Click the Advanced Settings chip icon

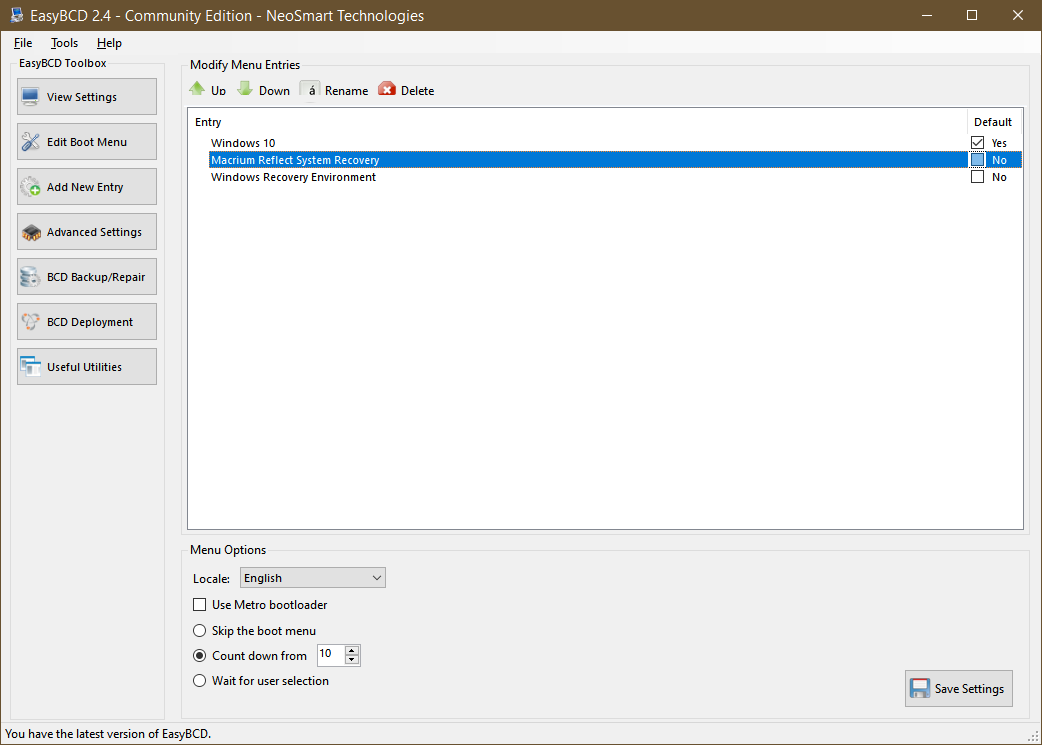tap(31, 232)
